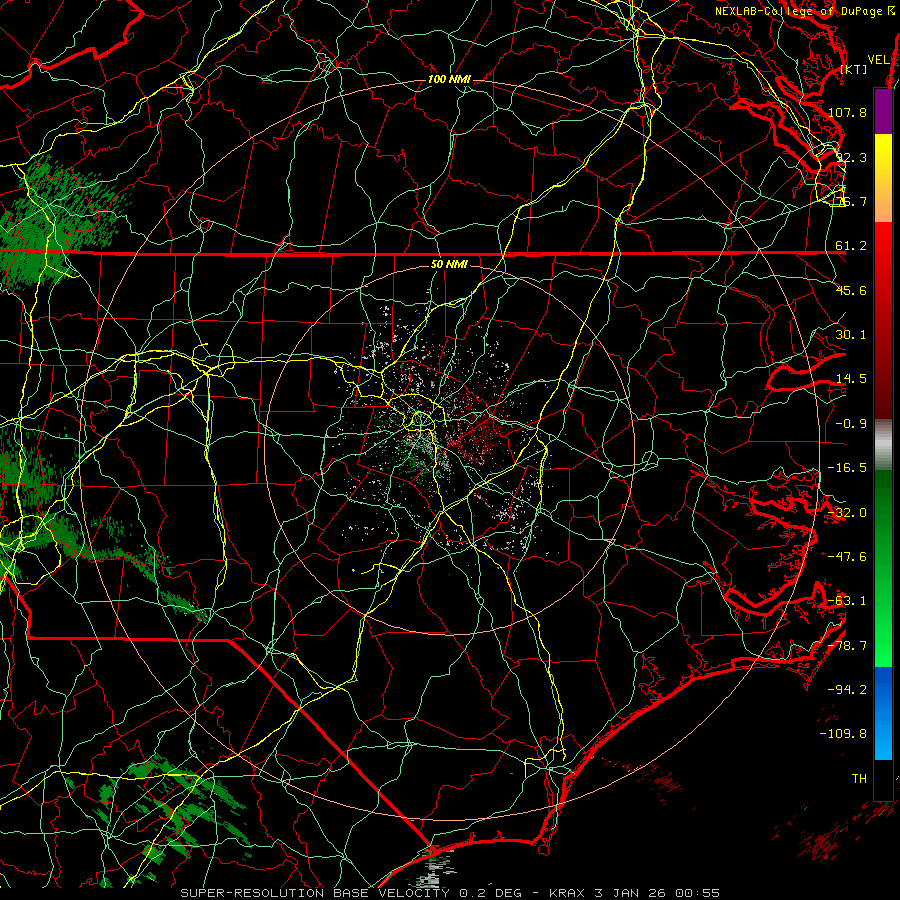This screenshot has width=900, height=900.
Task: Click the "TH" label on the scale
Action: point(859,778)
